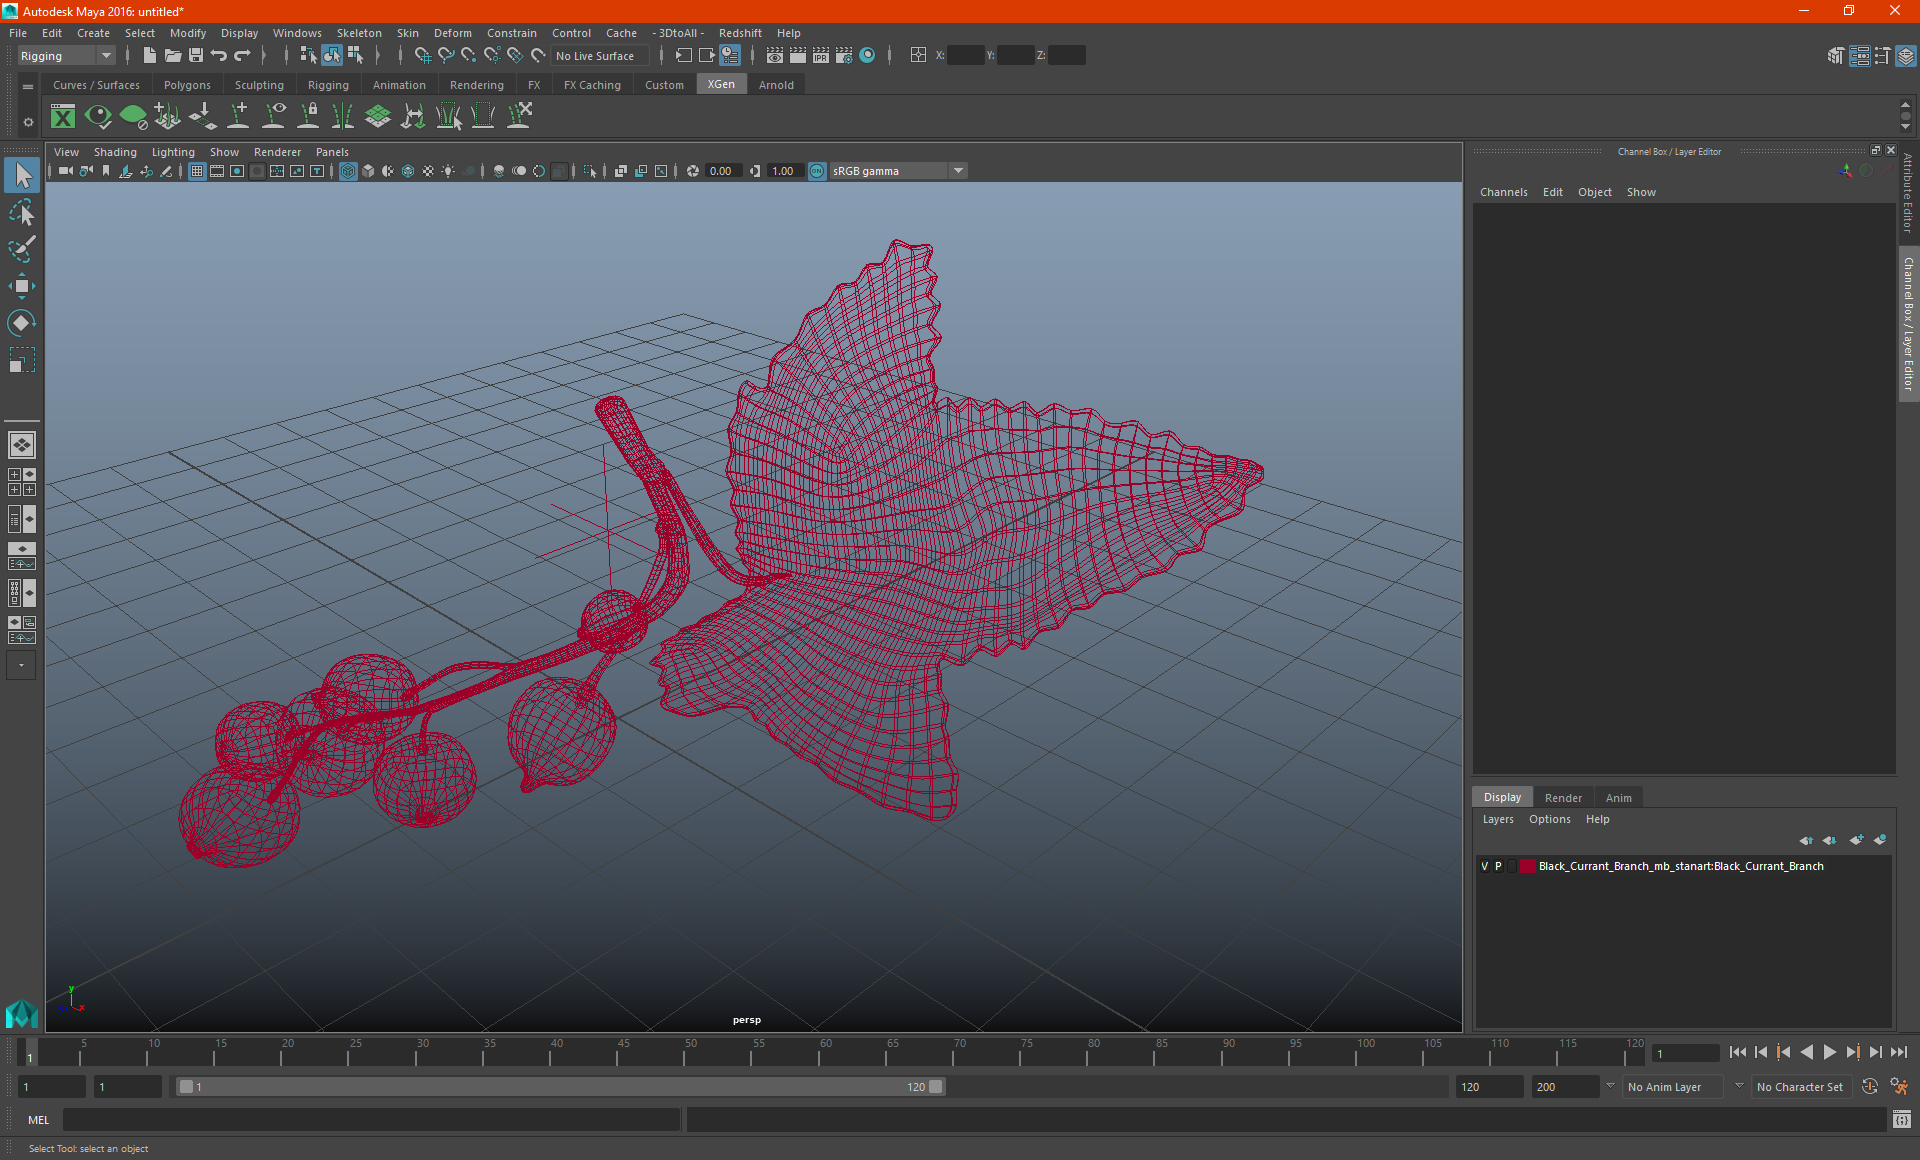The height and width of the screenshot is (1160, 1920).
Task: Open the script editor icon
Action: (1902, 1120)
